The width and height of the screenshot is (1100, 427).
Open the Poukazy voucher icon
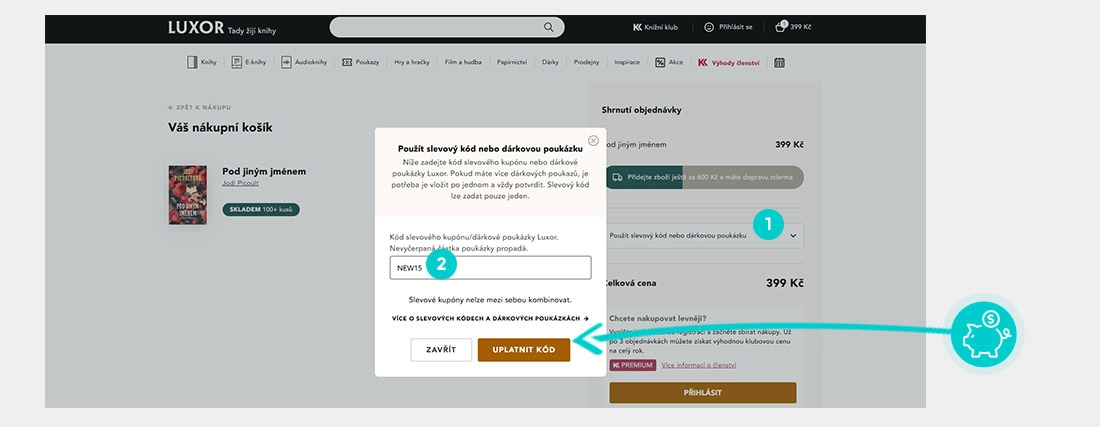tap(347, 62)
